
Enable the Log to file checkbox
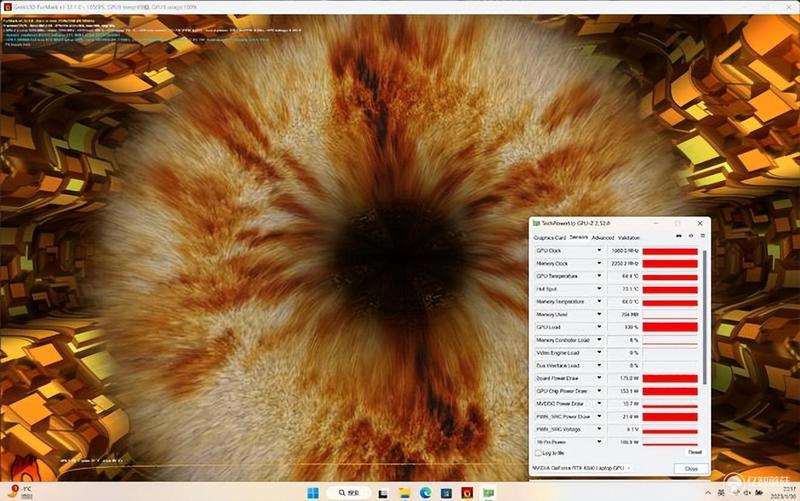click(538, 453)
